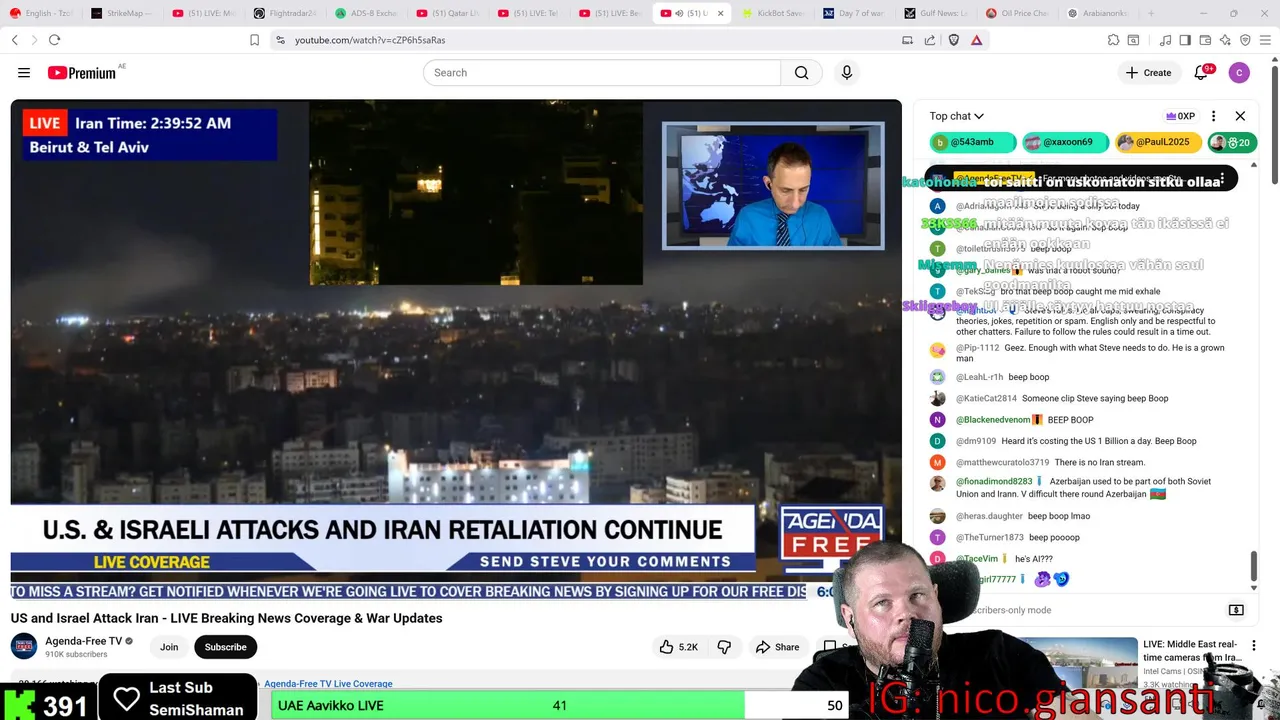
Task: Toggle the browser sidebar panel icon
Action: pyautogui.click(x=1185, y=40)
